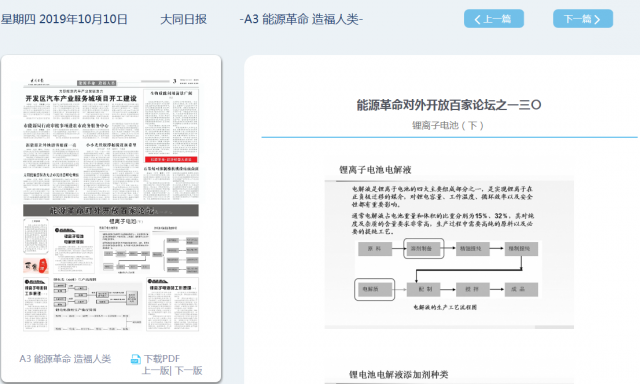Go to next article with 下一篇 button
The image size is (640, 384).
click(583, 19)
